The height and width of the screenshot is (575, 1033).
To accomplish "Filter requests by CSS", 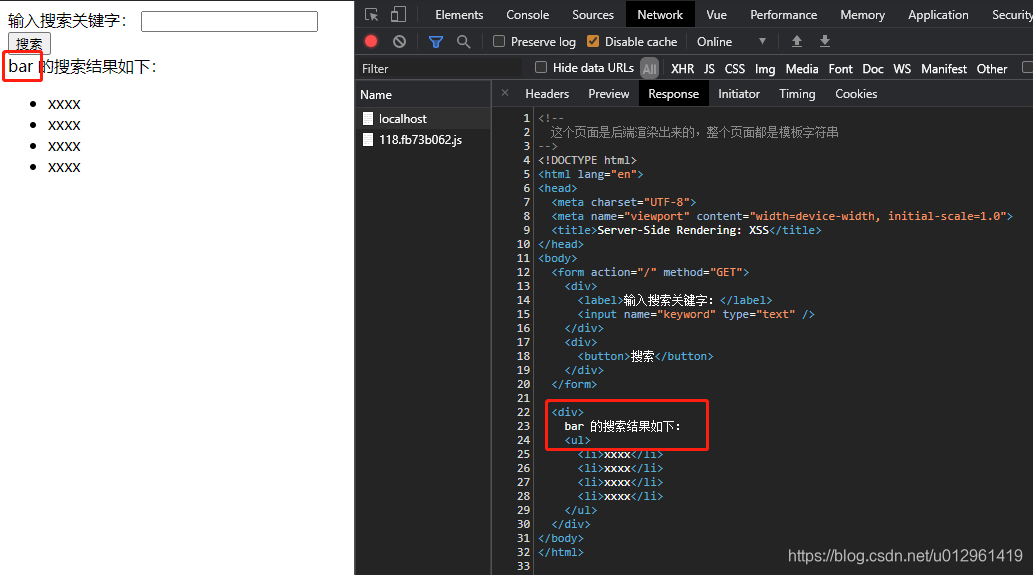I will pos(735,68).
